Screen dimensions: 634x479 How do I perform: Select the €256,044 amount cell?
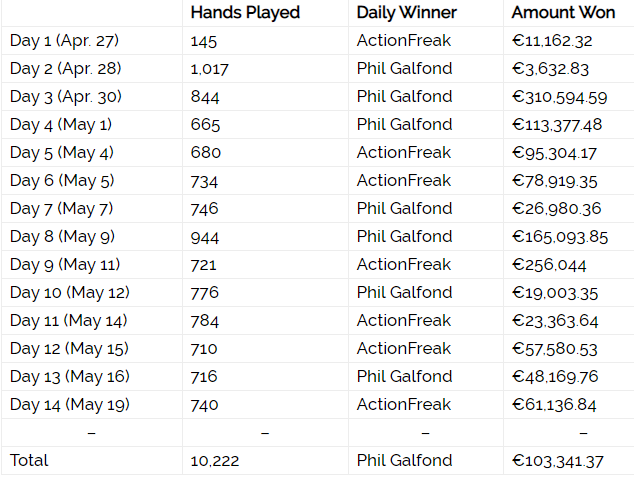549,265
